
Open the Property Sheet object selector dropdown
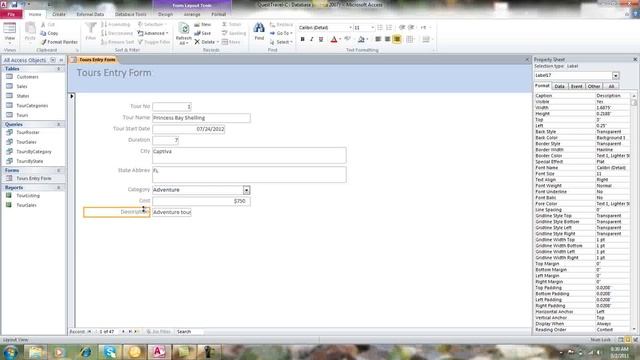(x=616, y=76)
